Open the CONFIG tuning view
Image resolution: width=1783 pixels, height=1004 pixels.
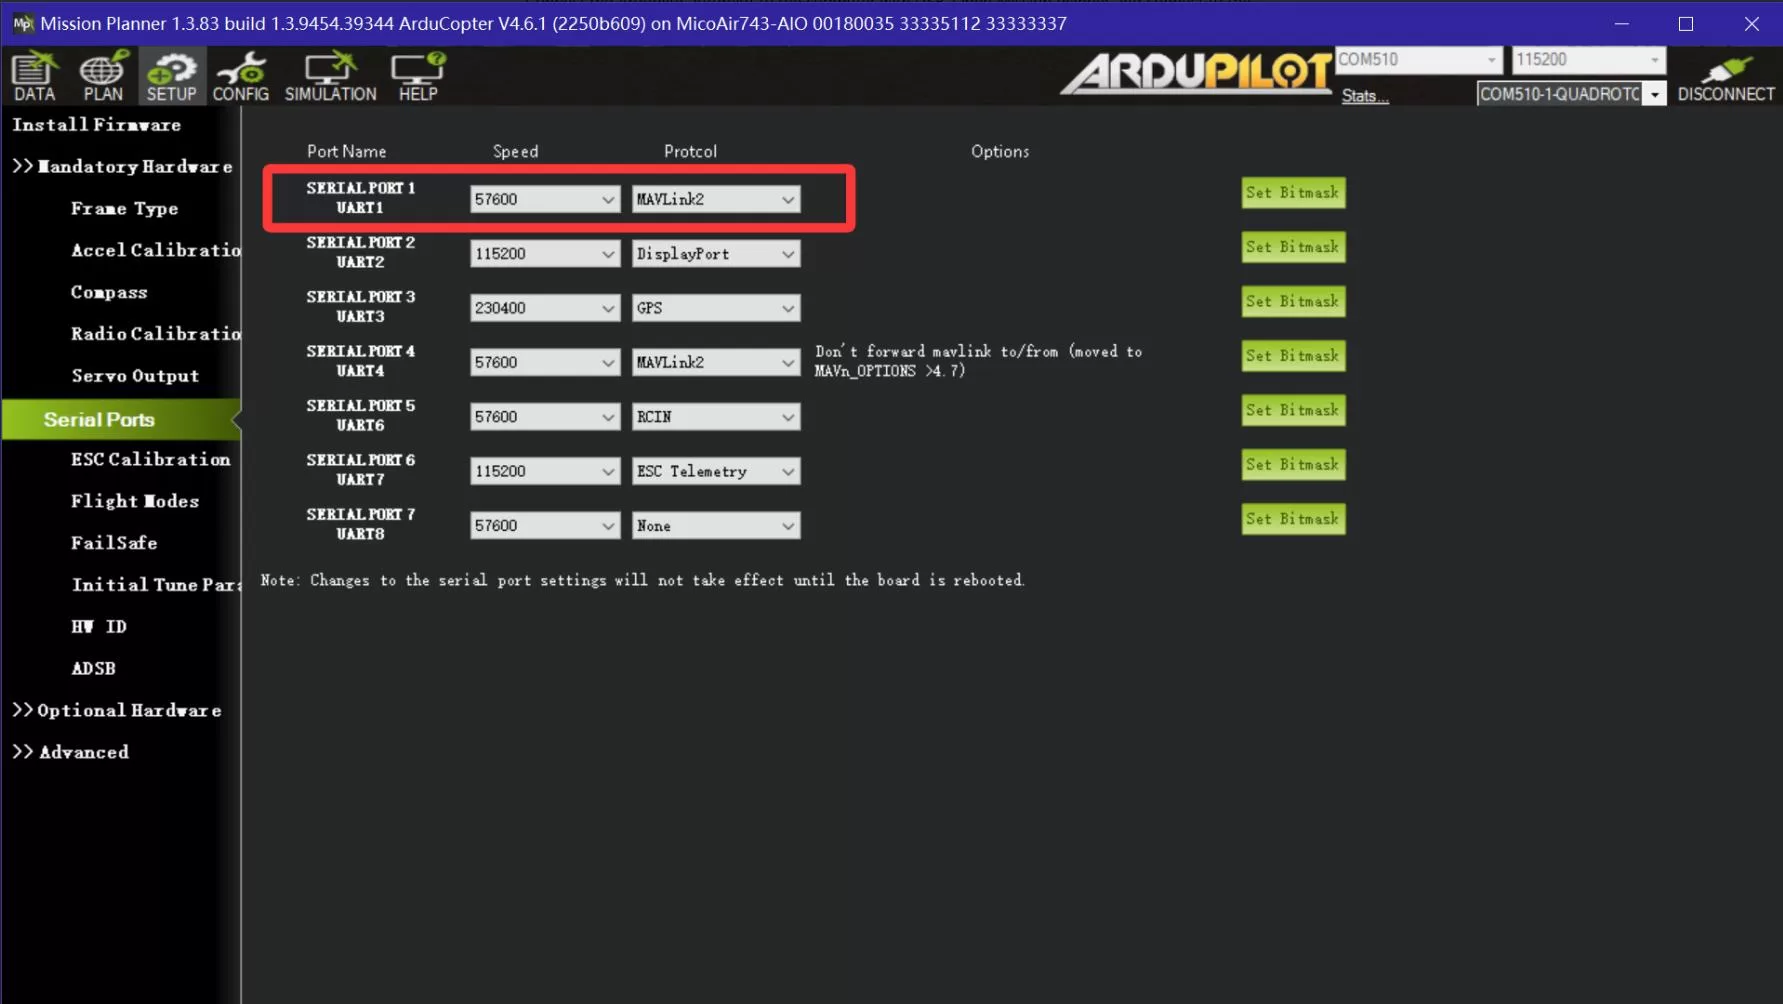click(x=240, y=76)
